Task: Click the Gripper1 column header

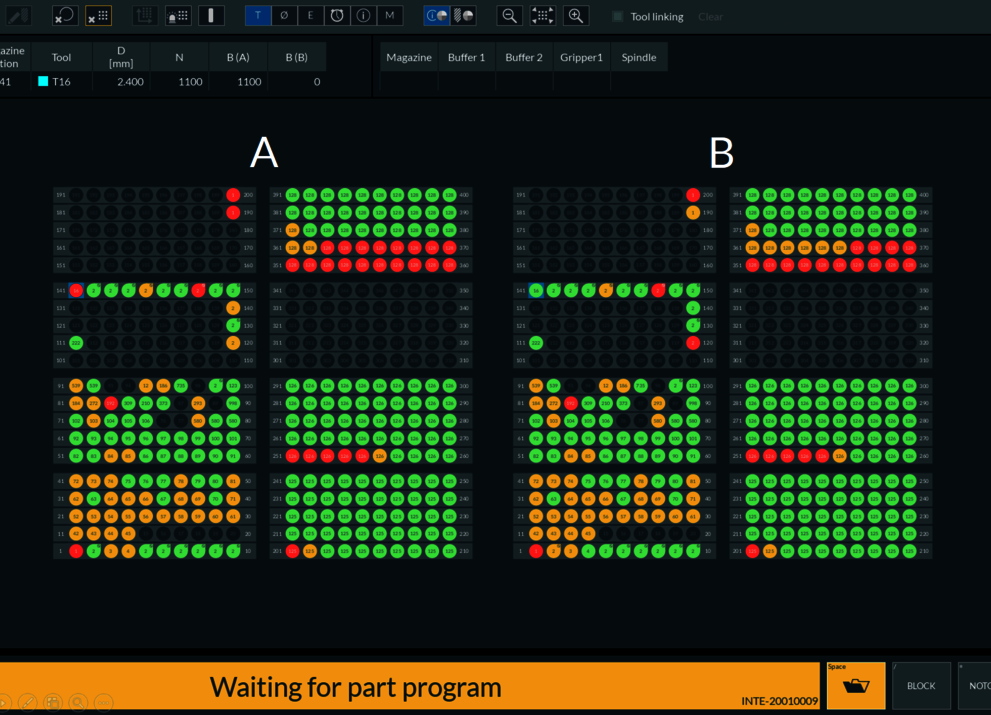Action: point(581,57)
